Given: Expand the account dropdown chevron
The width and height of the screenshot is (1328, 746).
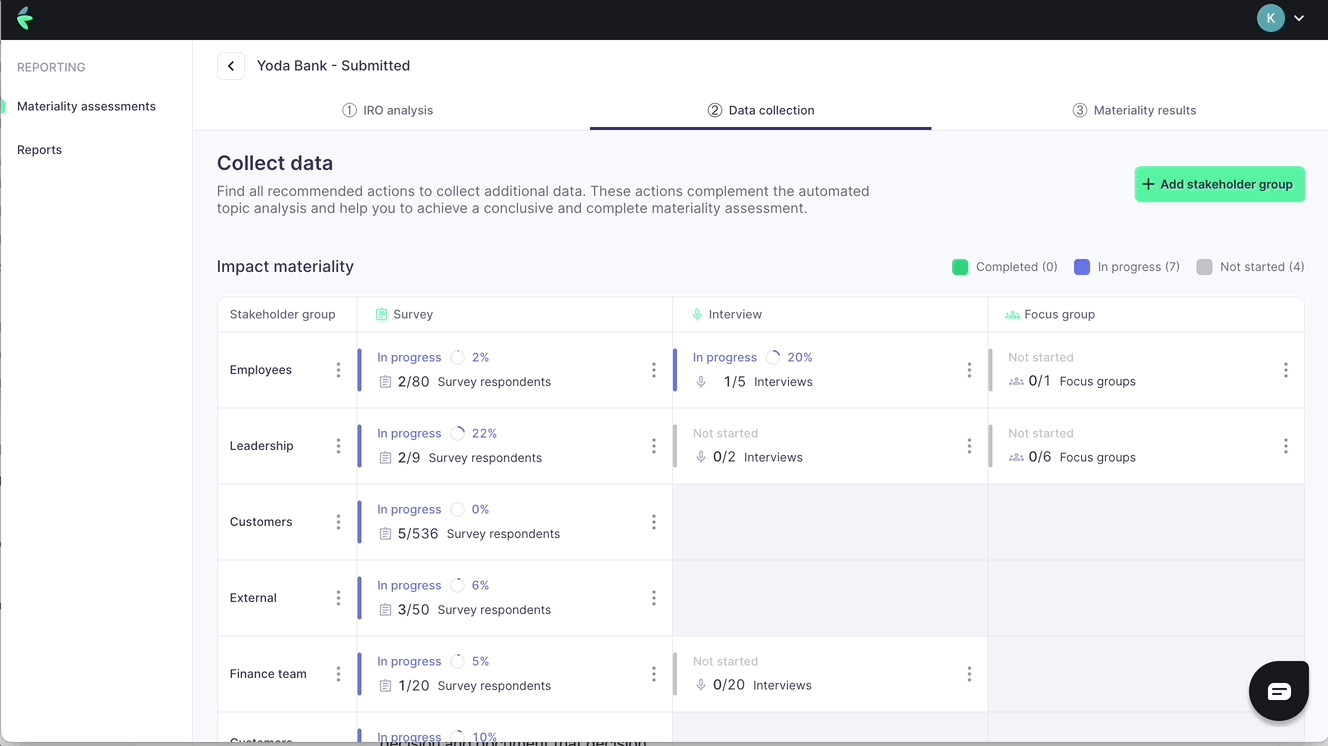Looking at the screenshot, I should [1299, 18].
